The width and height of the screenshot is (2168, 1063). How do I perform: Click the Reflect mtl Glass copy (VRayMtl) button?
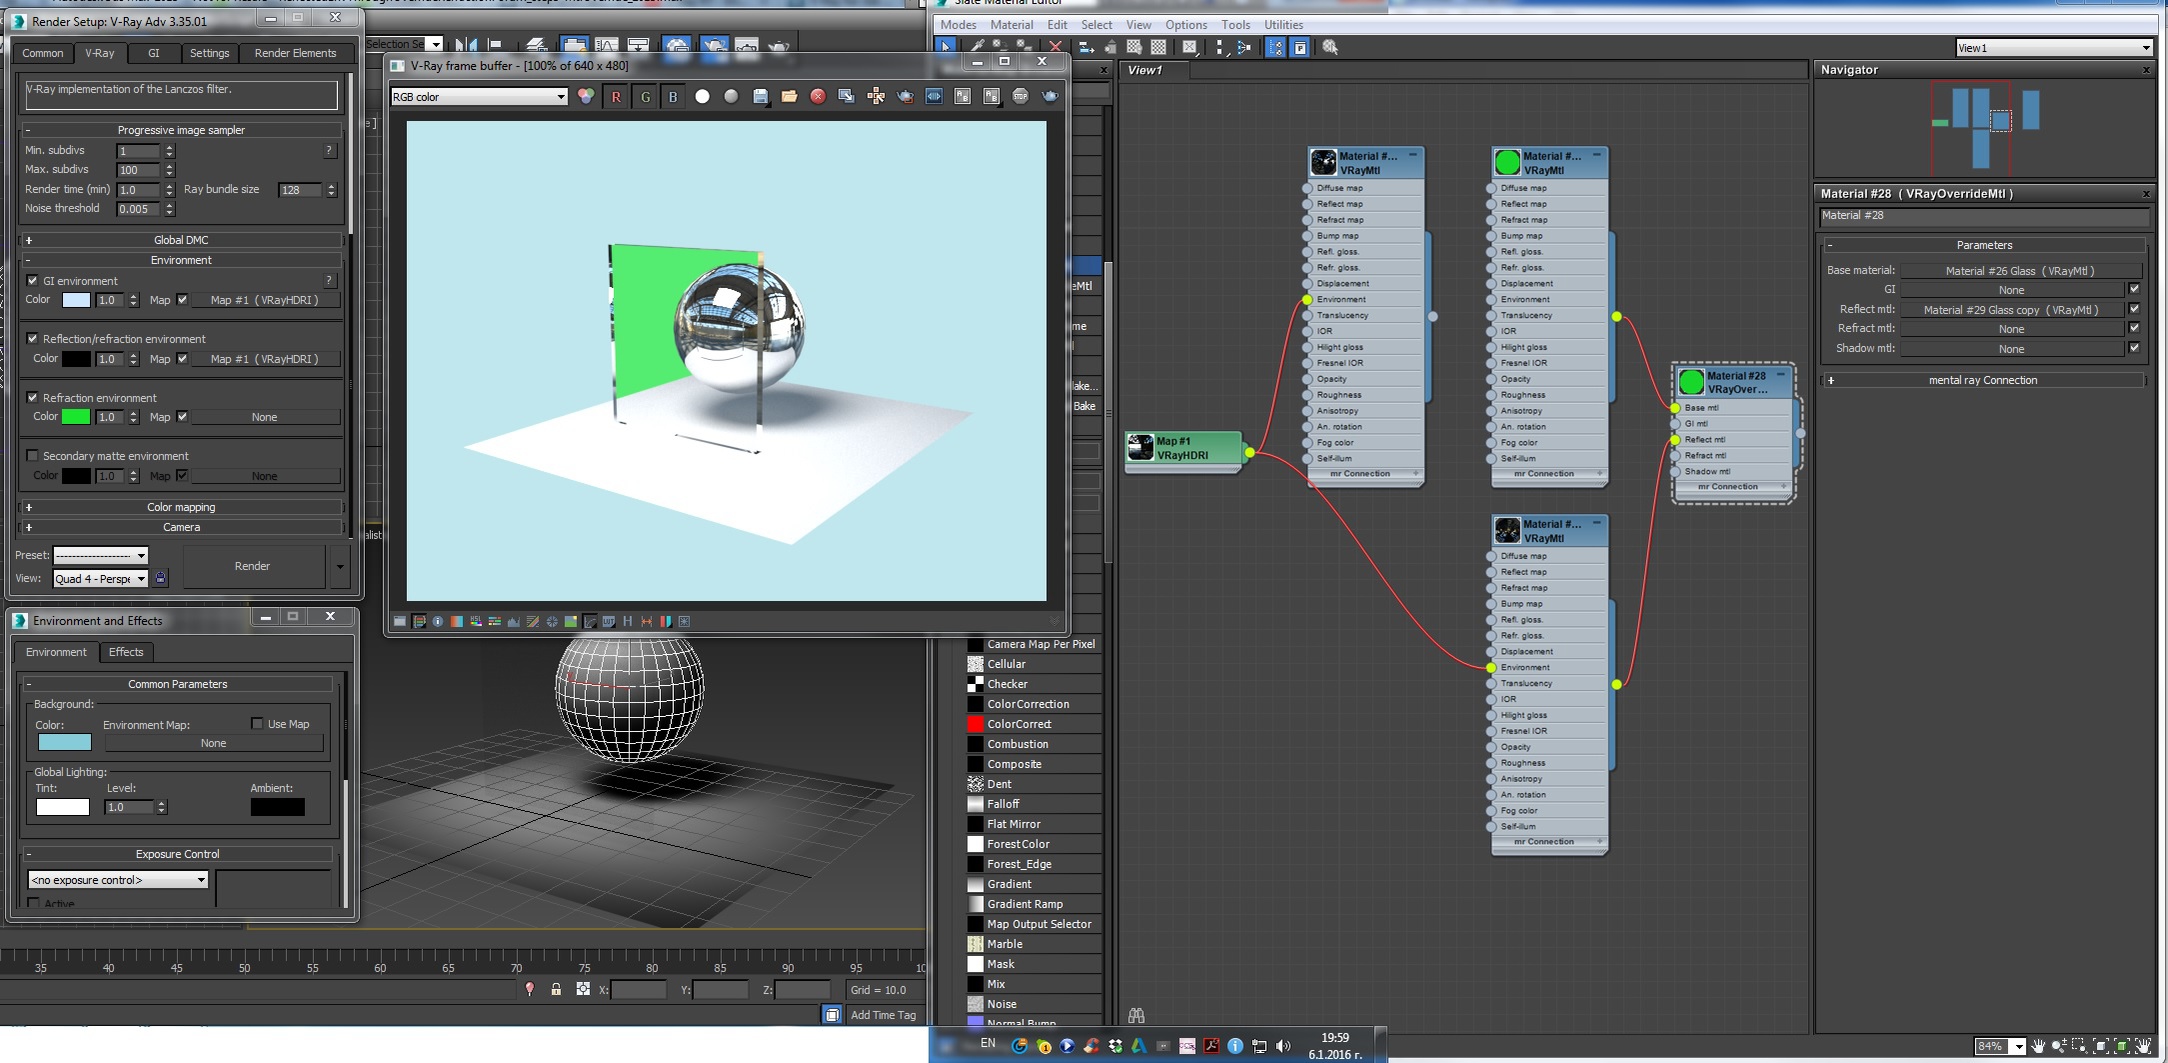(x=2011, y=310)
